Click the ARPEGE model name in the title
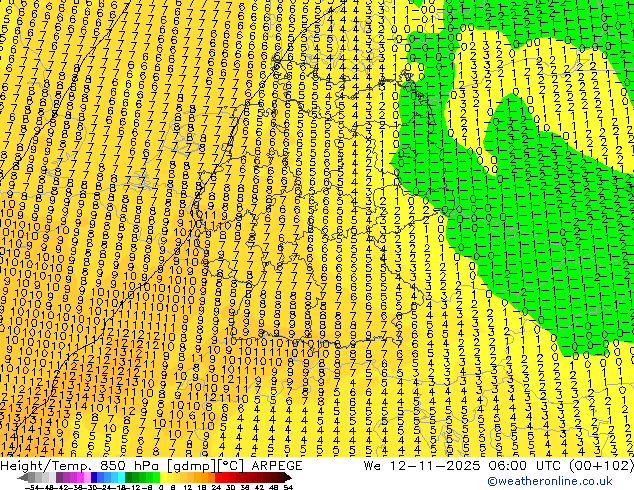 coord(277,466)
